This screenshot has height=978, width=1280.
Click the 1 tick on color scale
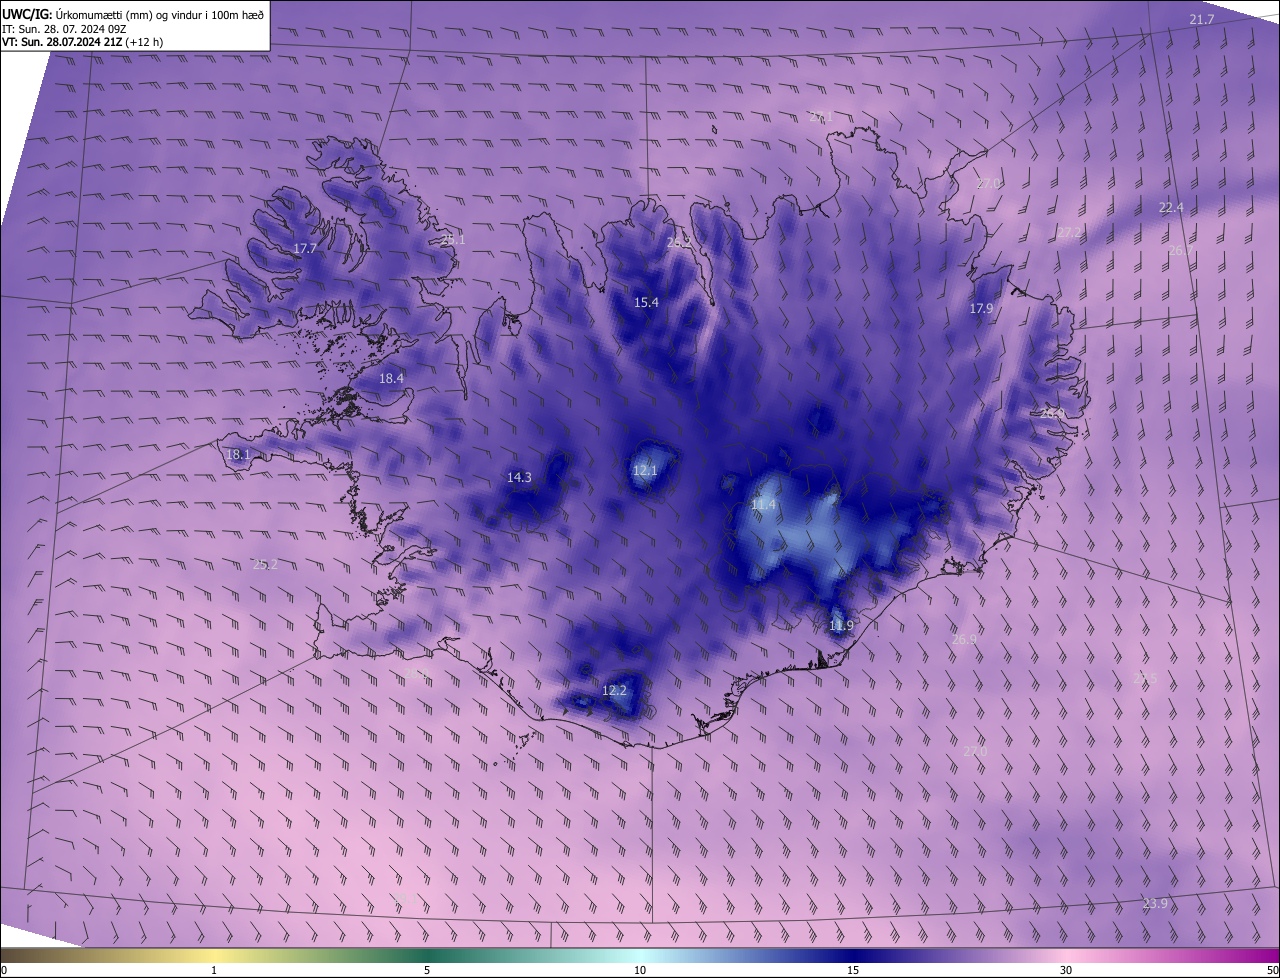click(214, 970)
